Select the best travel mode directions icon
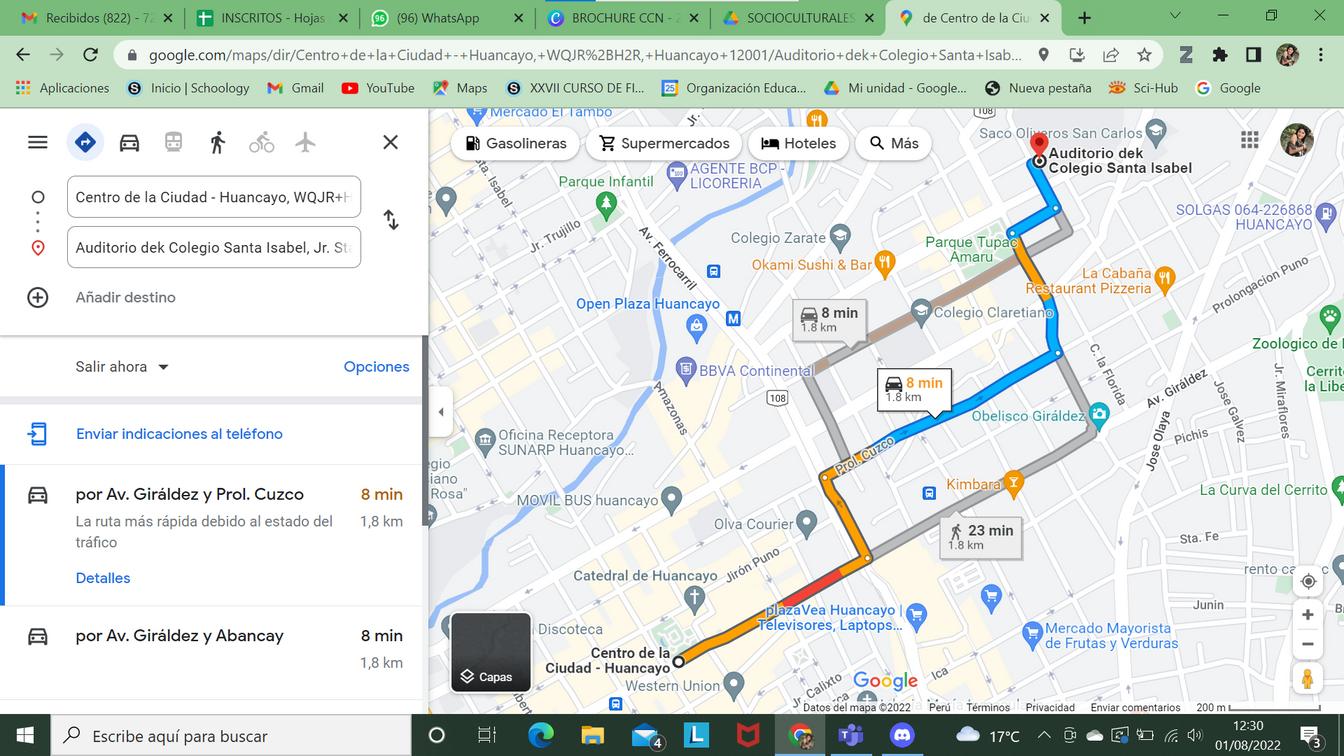Viewport: 1344px width, 756px height. (x=85, y=143)
